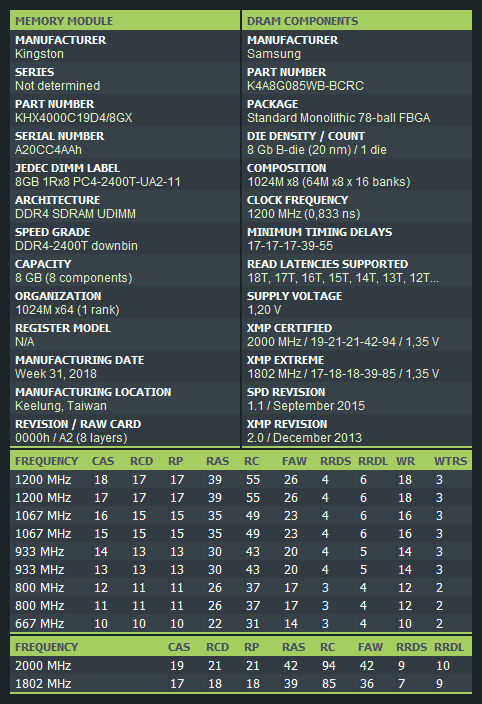Image resolution: width=482 pixels, height=704 pixels.
Task: Select the 1067 MHz row with CAS 15
Action: coord(241,533)
